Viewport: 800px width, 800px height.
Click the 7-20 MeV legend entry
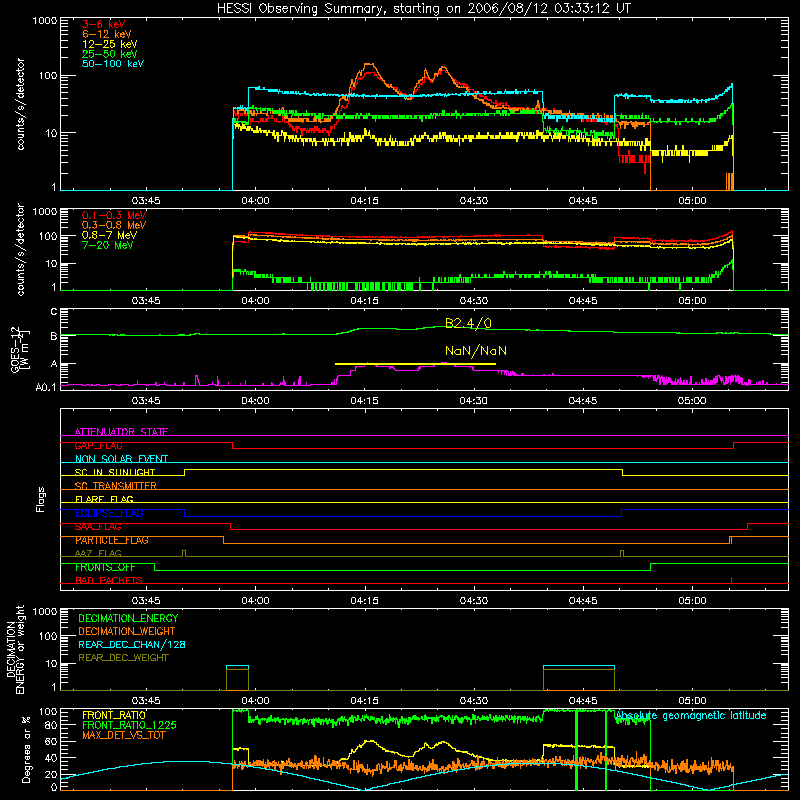click(x=108, y=245)
